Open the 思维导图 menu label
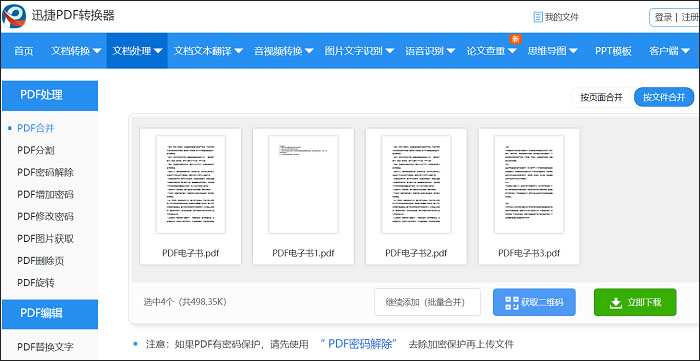 point(547,51)
